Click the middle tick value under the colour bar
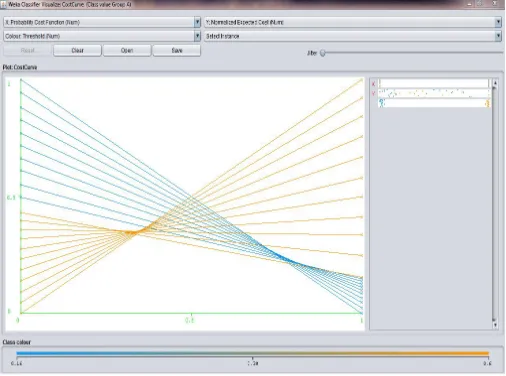Image resolution: width=506 pixels, height=376 pixels. point(253,363)
